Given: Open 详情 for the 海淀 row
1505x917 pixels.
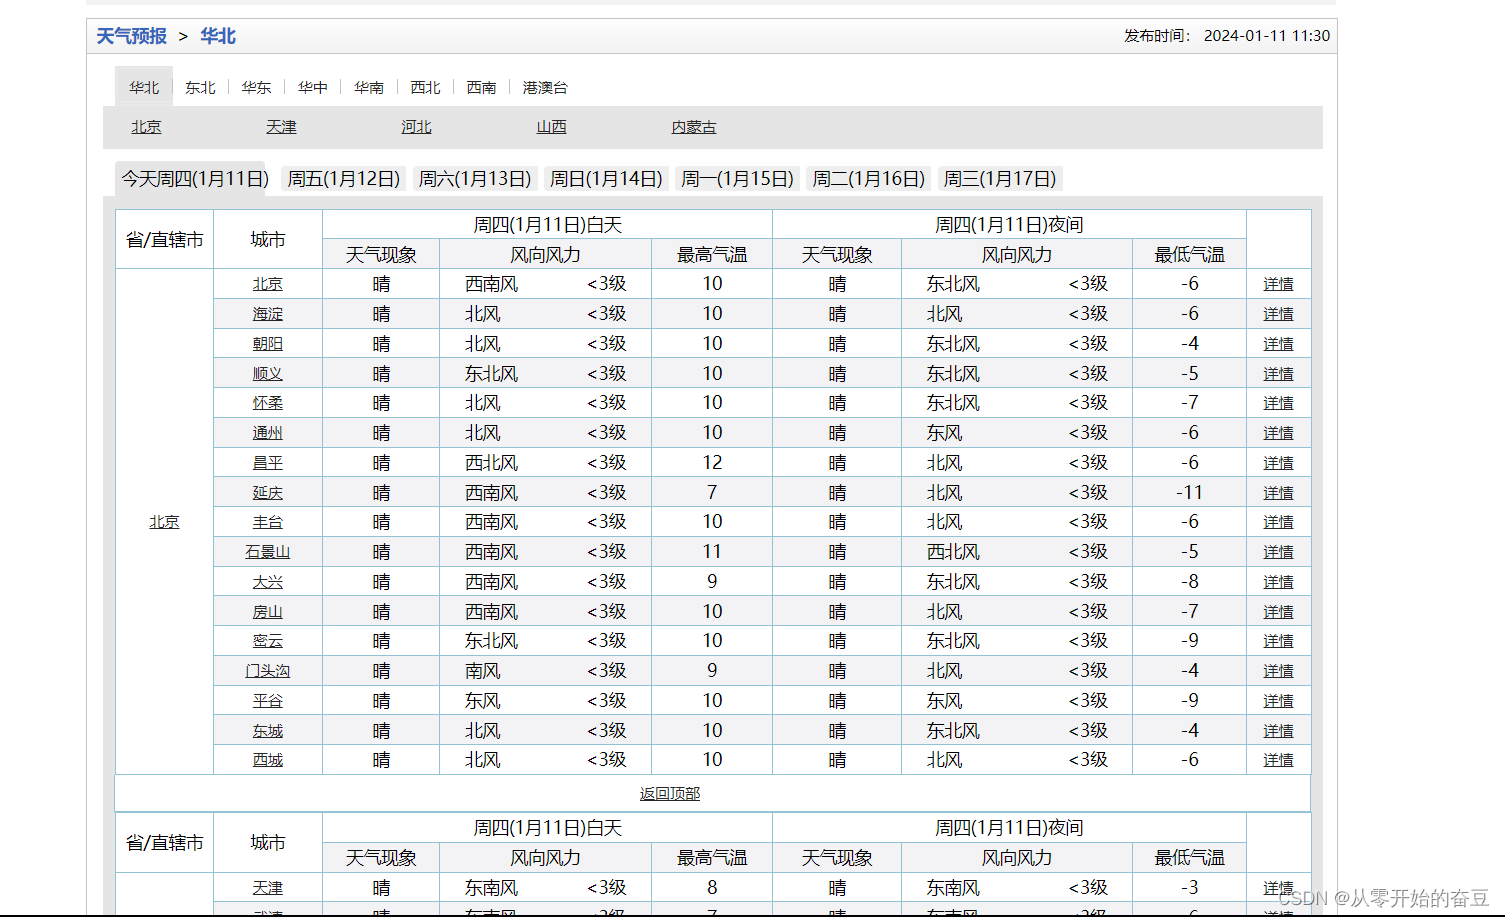Looking at the screenshot, I should tap(1278, 314).
